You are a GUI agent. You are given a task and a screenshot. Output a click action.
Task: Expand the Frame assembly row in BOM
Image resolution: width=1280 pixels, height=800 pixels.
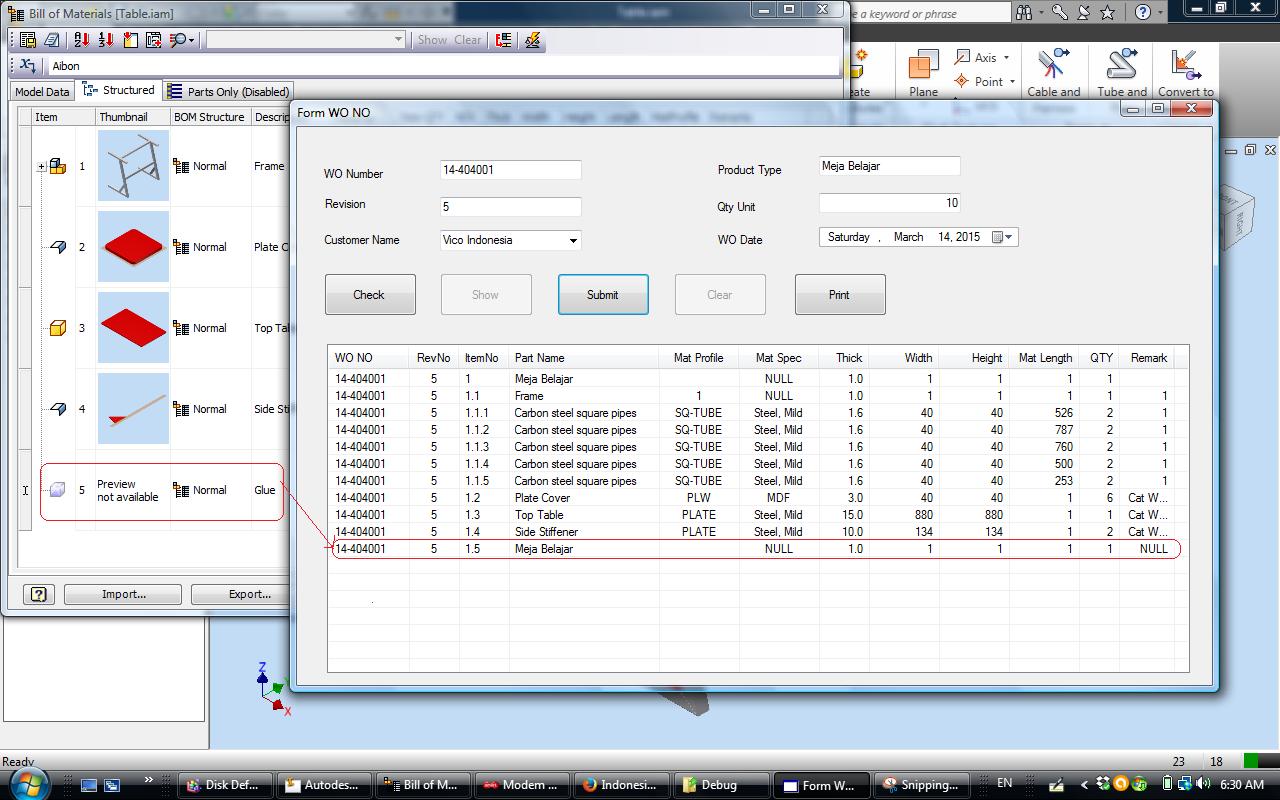click(41, 167)
